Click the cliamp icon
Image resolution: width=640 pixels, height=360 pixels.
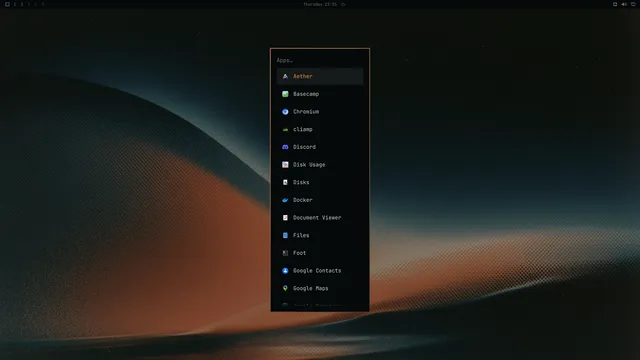pyautogui.click(x=285, y=129)
